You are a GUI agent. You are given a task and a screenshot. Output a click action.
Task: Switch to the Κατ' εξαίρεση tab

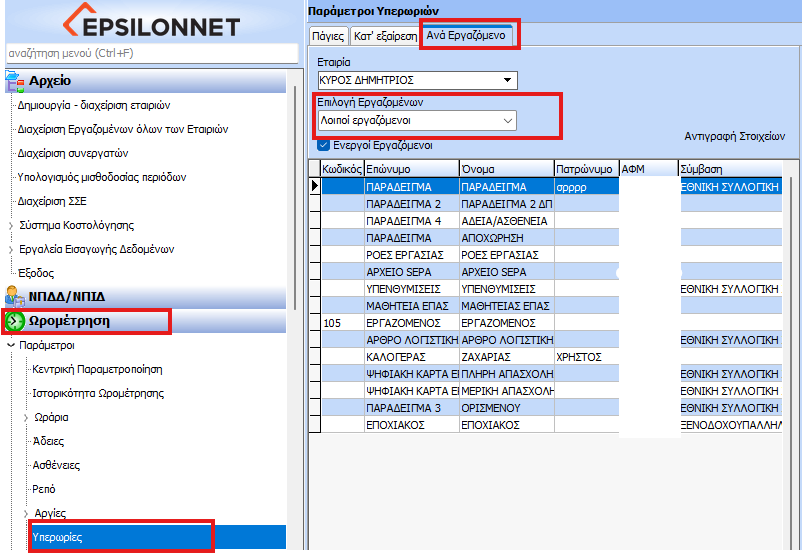386,36
